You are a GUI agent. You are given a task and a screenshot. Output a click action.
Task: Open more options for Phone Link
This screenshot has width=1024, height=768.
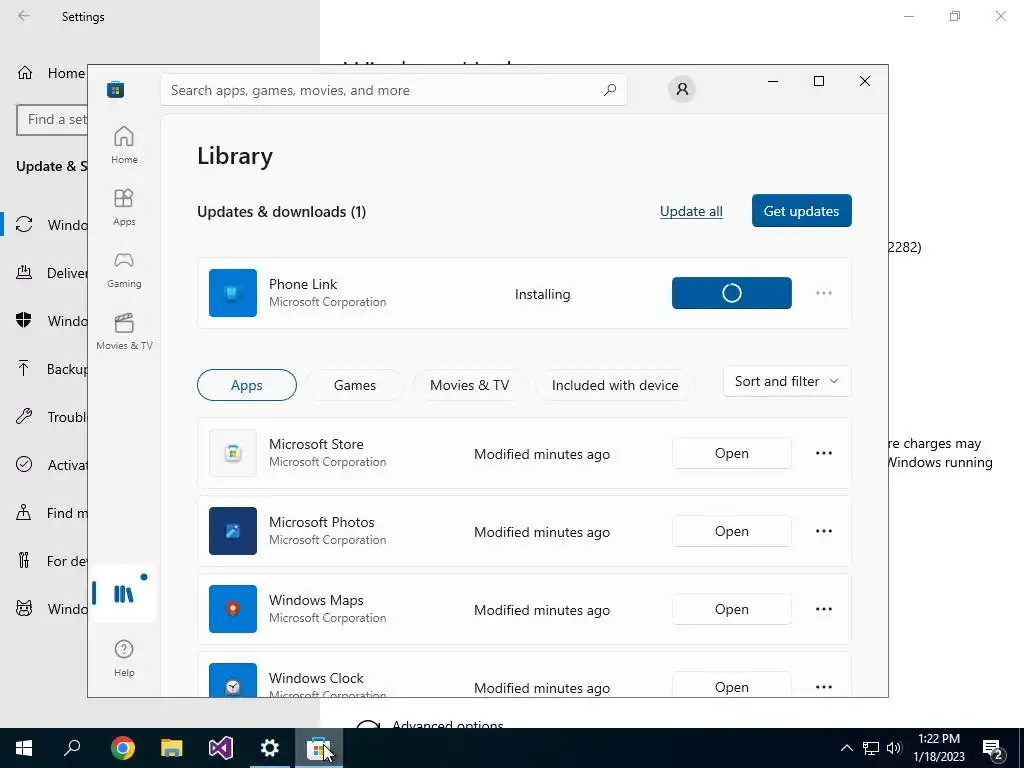pos(824,293)
